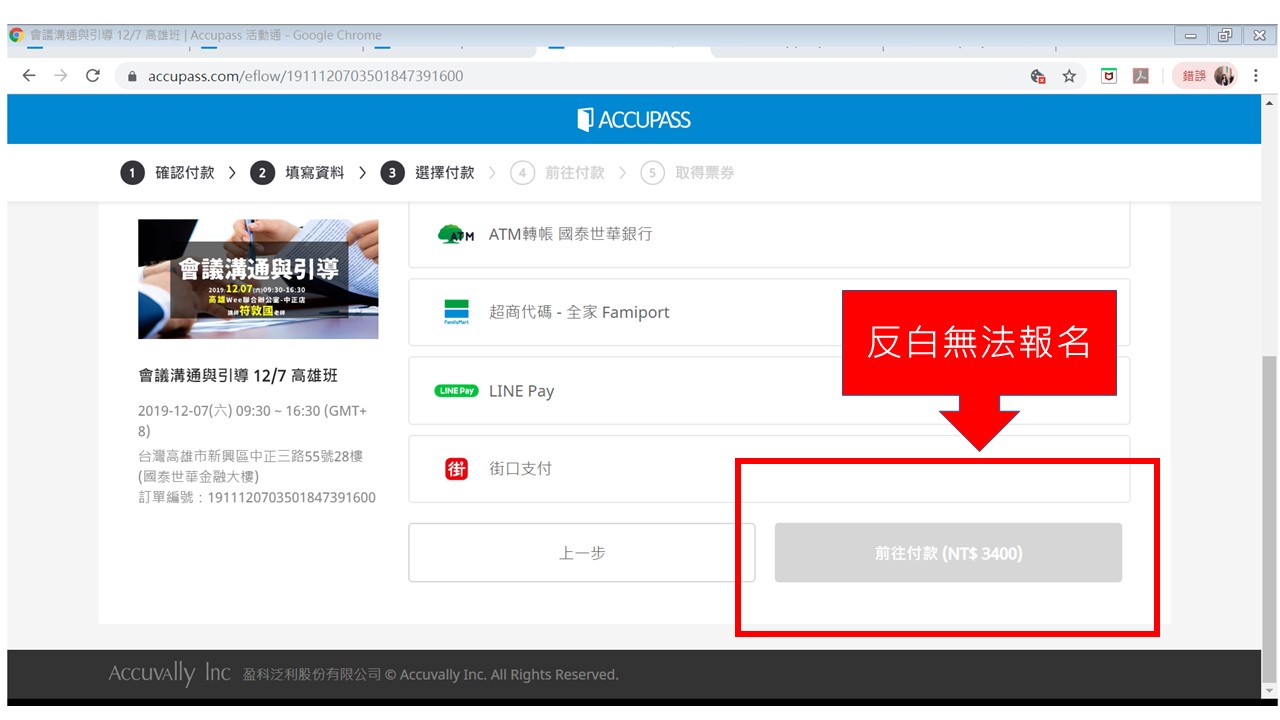The height and width of the screenshot is (720, 1280).
Task: Click the site padlock security icon
Action: (x=130, y=76)
